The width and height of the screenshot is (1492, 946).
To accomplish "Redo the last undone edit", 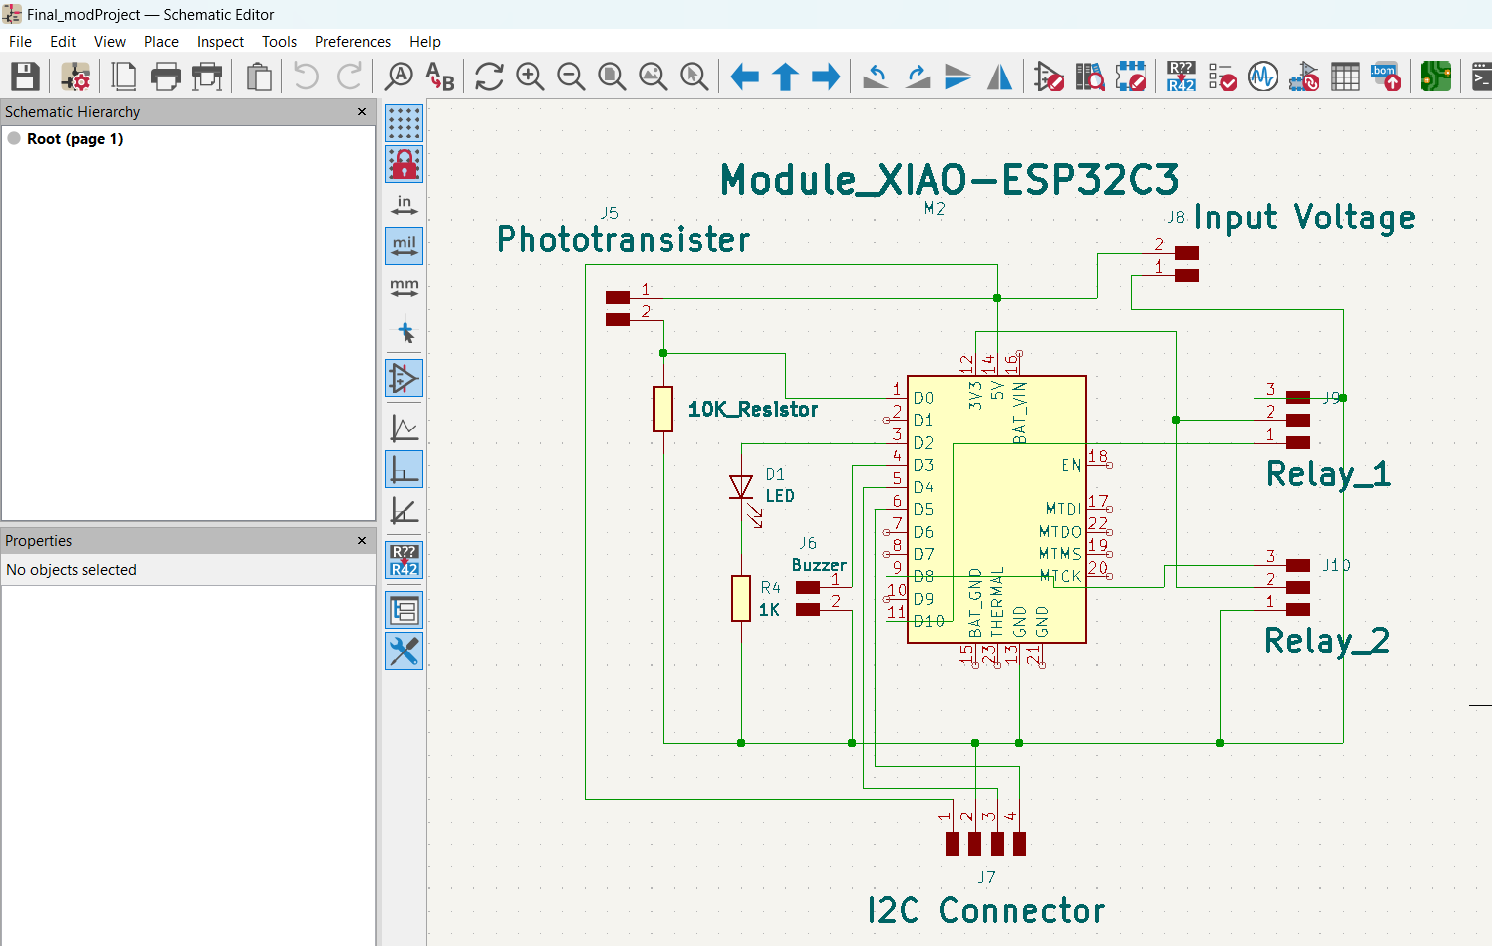I will 349,76.
